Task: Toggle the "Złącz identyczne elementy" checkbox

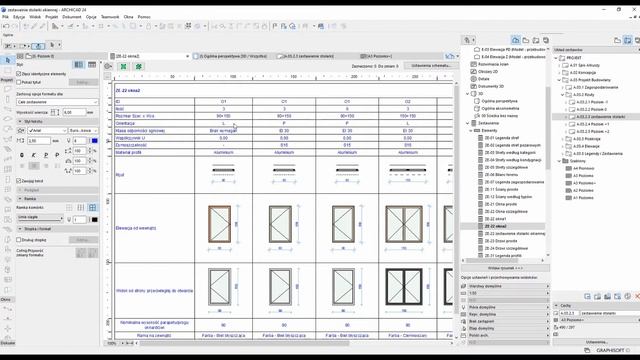Action: [x=19, y=74]
